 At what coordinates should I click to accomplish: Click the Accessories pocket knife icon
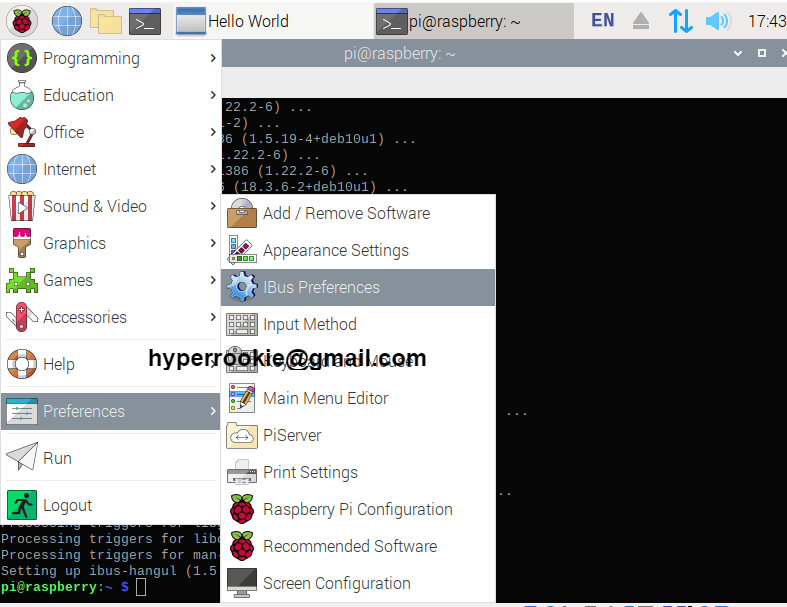click(22, 317)
